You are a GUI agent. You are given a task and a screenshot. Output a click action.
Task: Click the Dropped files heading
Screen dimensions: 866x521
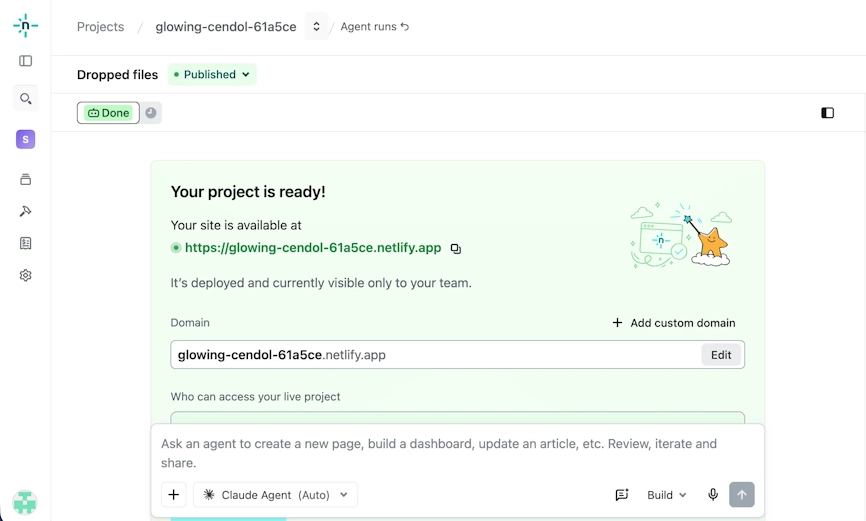point(117,75)
